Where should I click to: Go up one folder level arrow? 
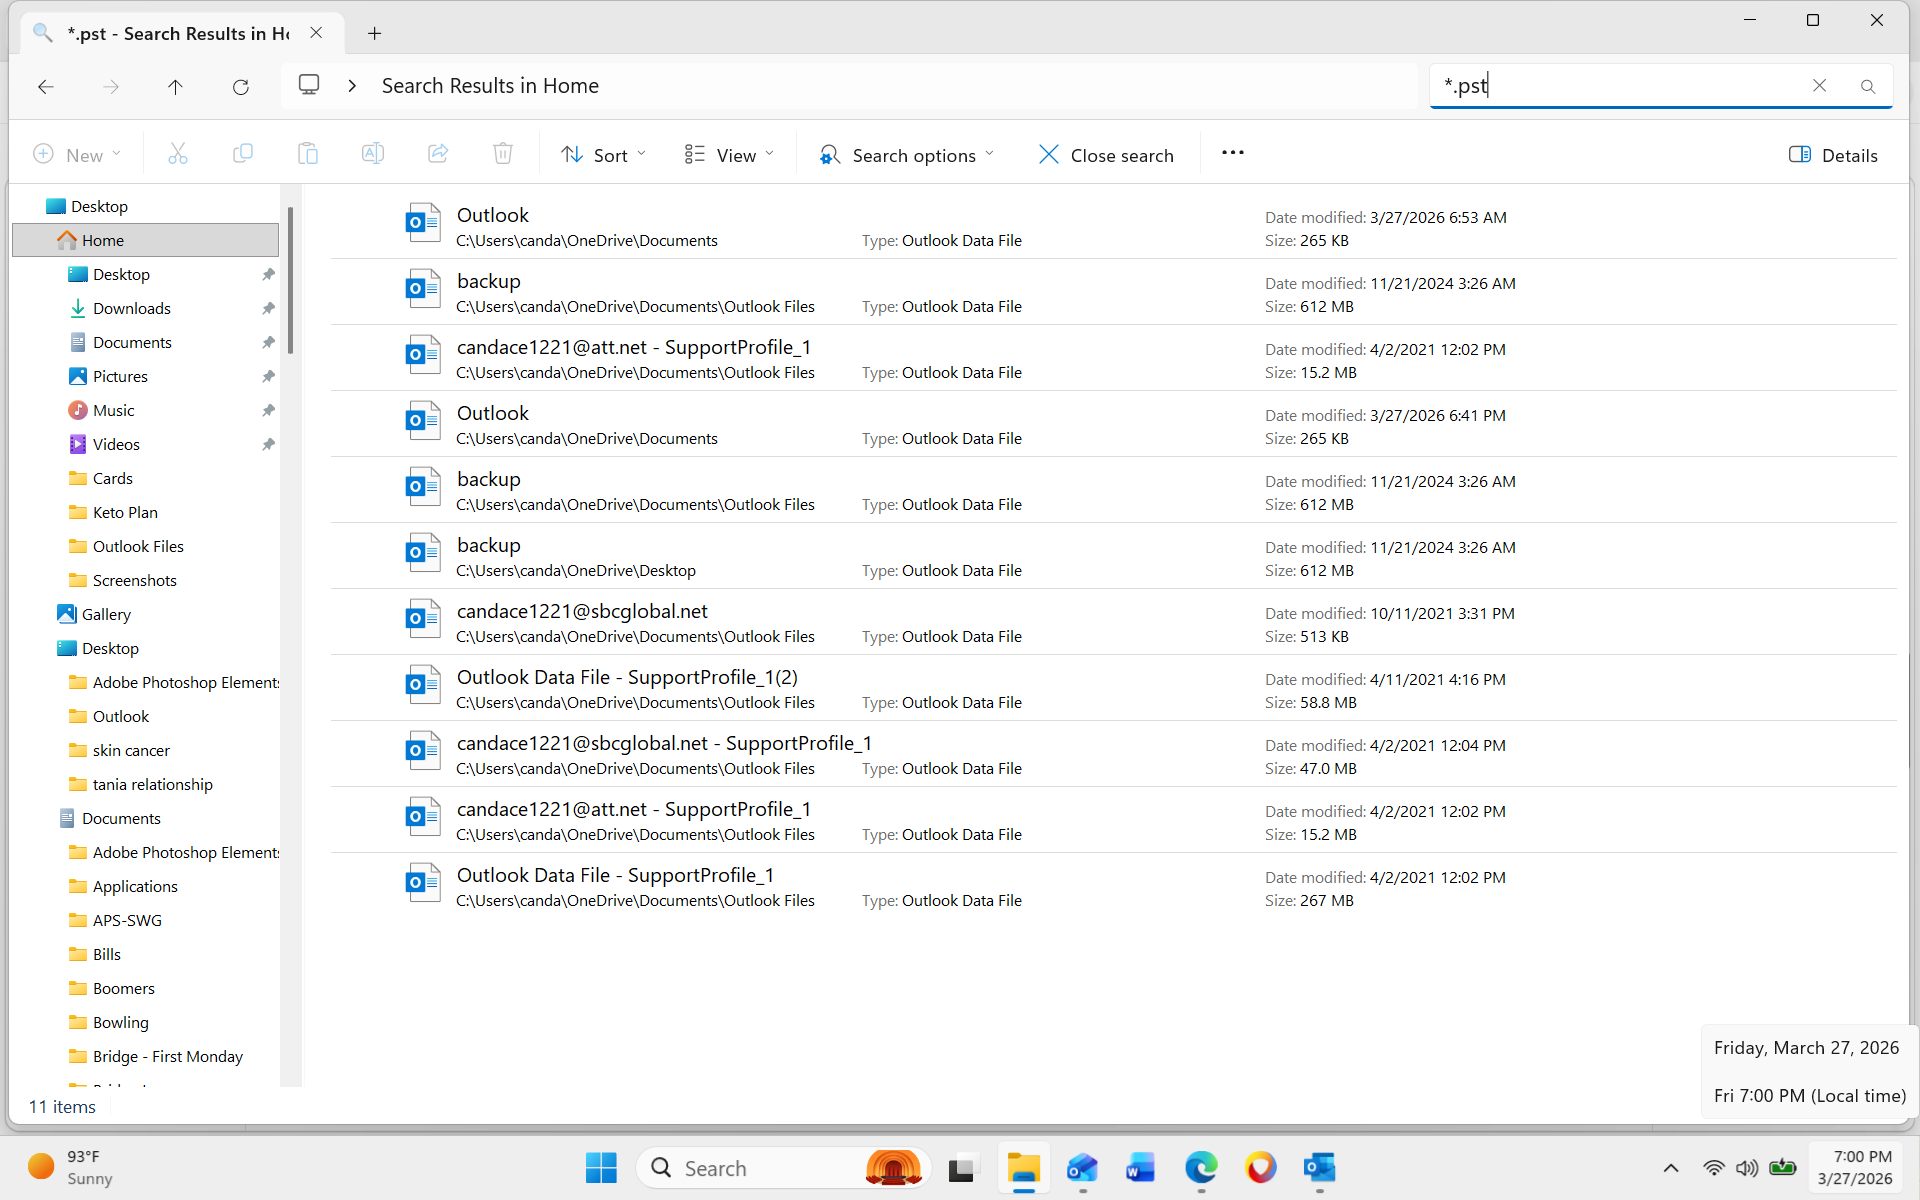175,87
